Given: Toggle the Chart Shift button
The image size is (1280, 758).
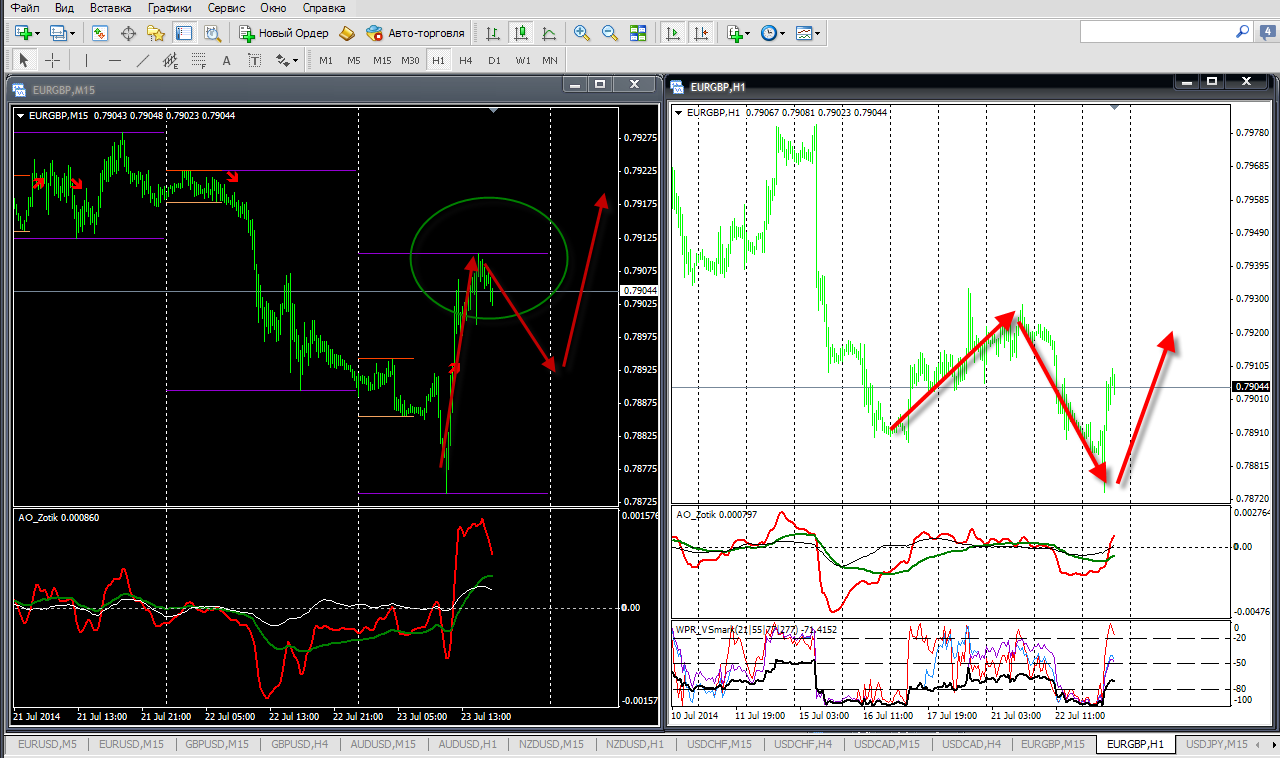Looking at the screenshot, I should click(x=701, y=33).
